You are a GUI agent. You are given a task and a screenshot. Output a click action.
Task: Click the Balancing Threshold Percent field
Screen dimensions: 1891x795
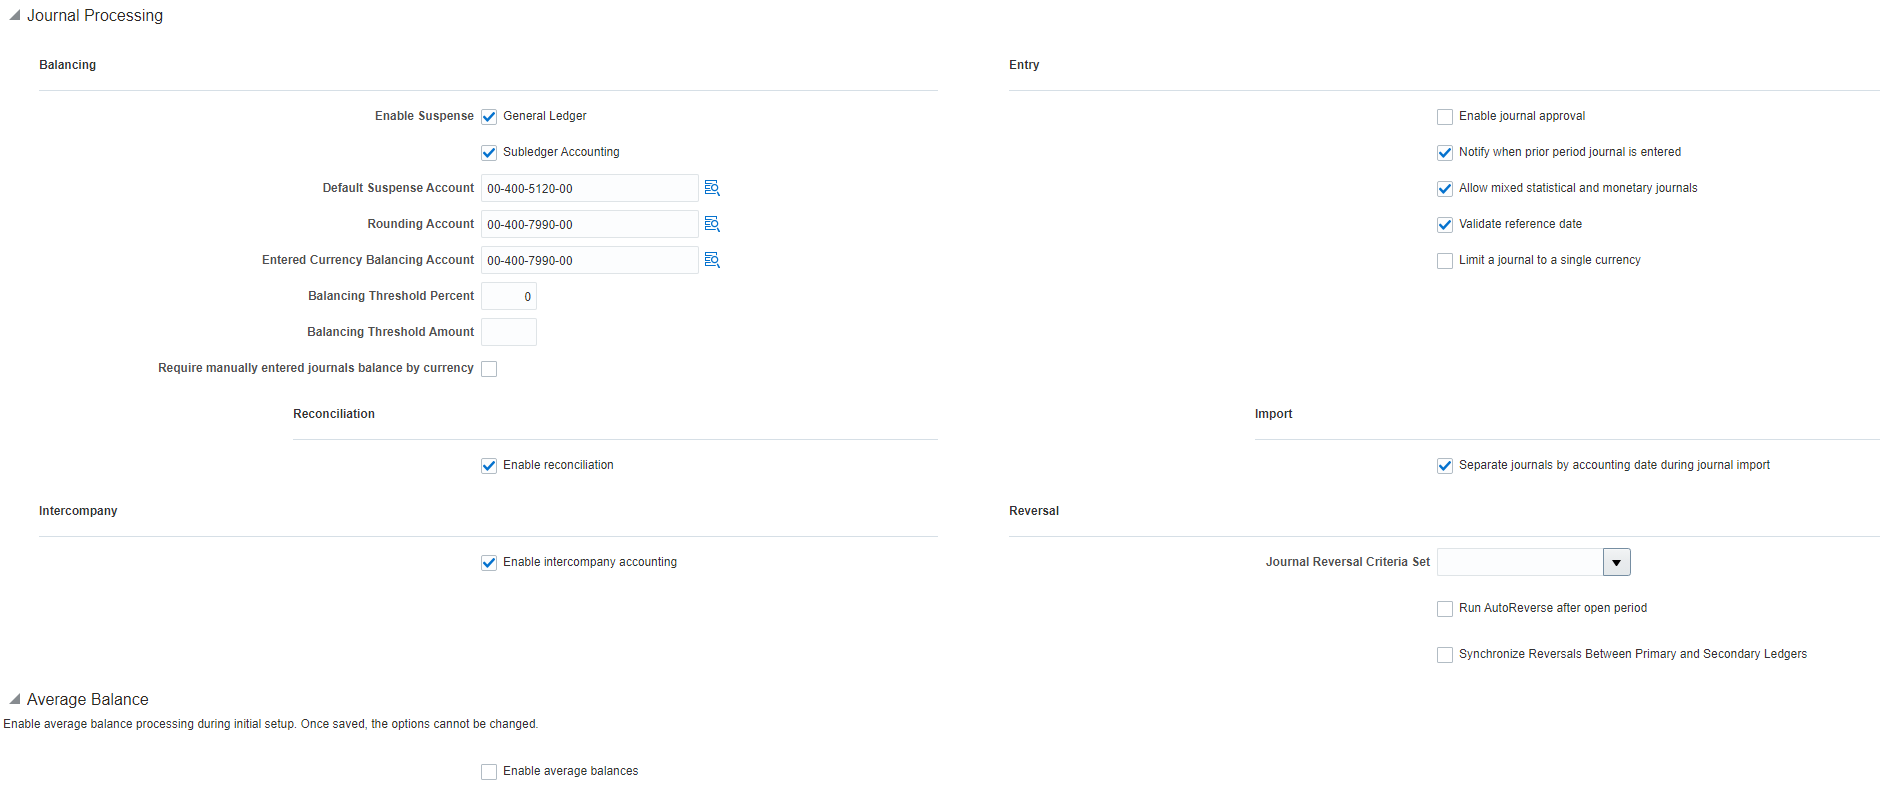click(x=508, y=296)
